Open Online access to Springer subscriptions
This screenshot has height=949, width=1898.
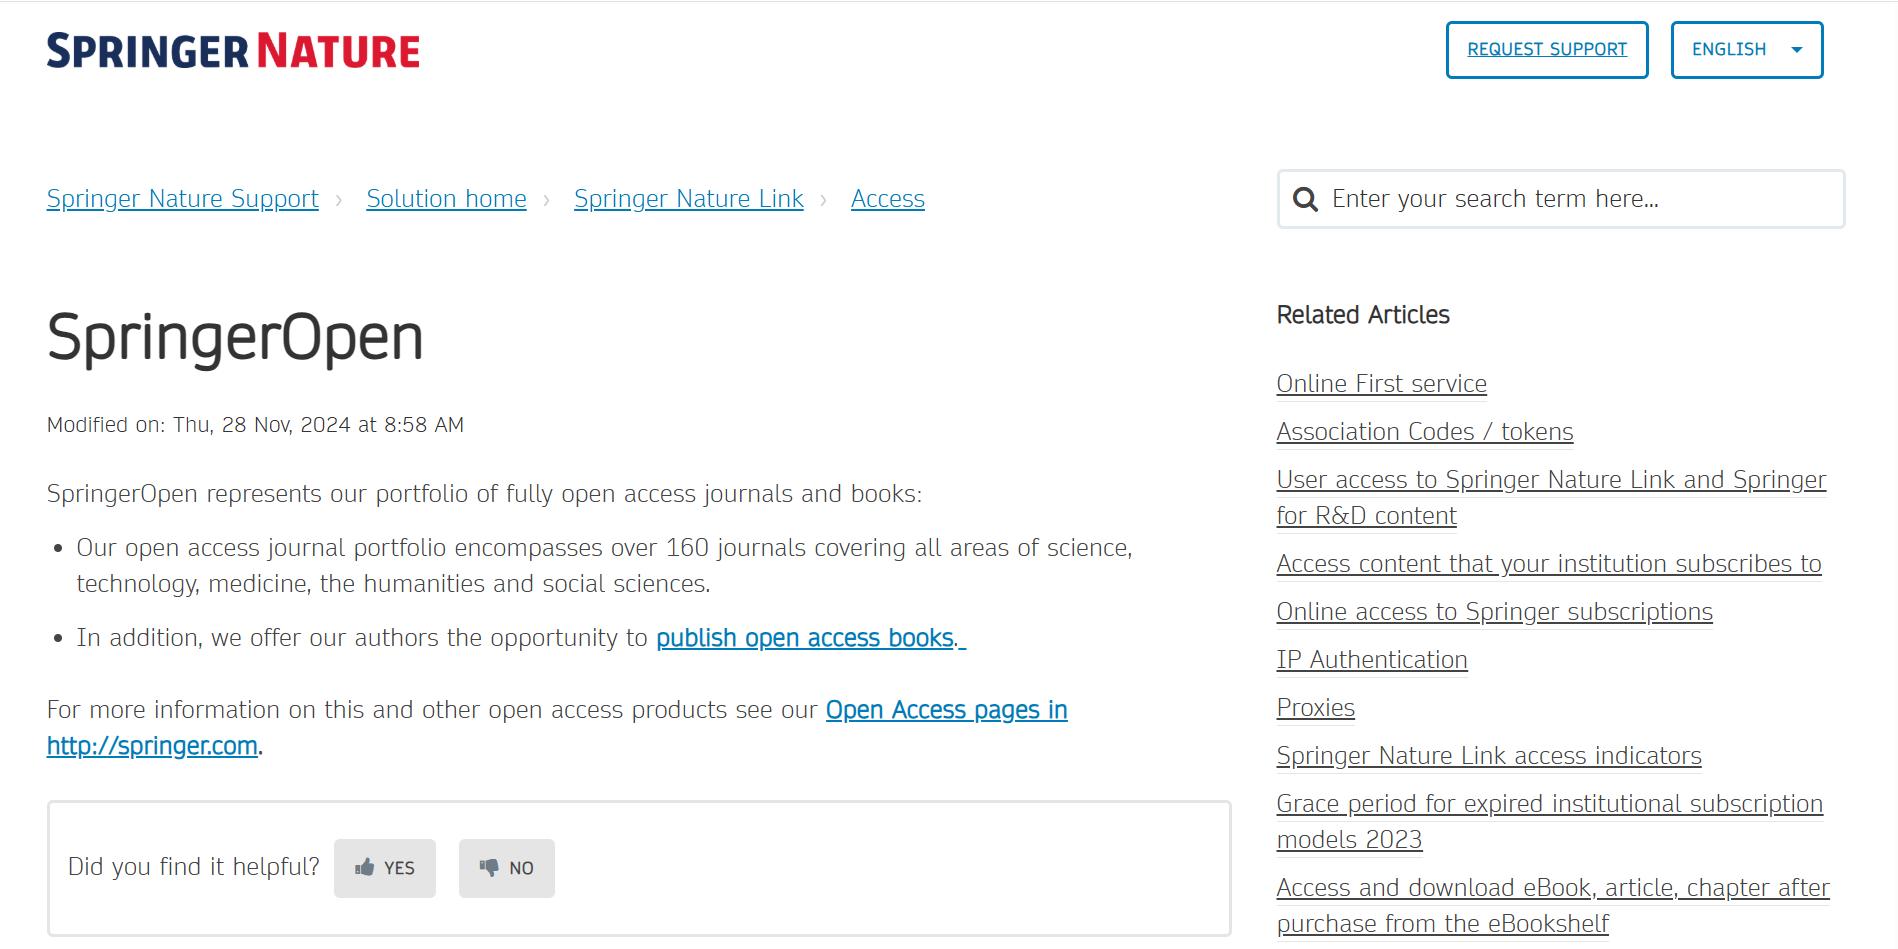click(1494, 612)
